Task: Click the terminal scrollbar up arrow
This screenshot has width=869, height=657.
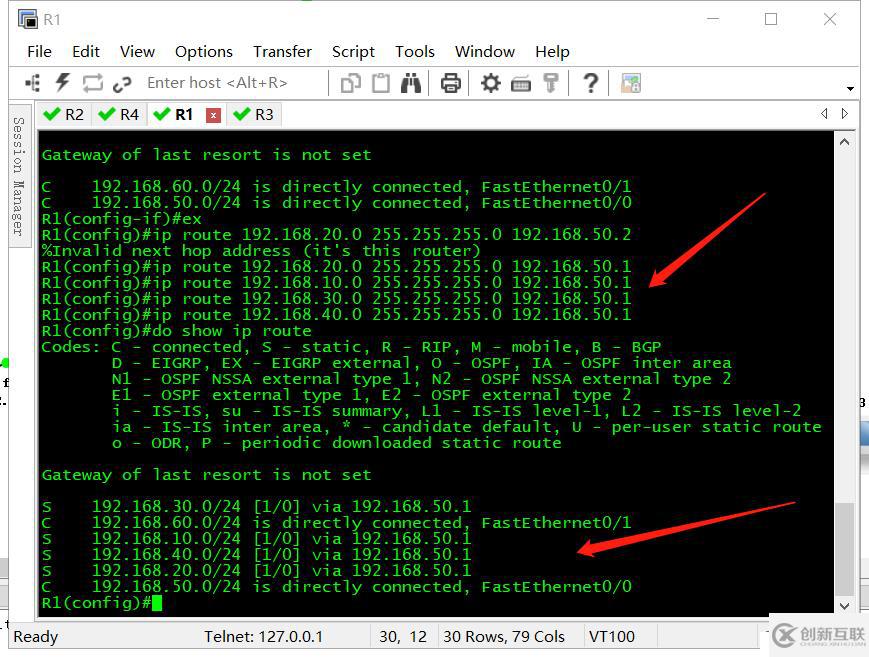Action: click(x=845, y=142)
